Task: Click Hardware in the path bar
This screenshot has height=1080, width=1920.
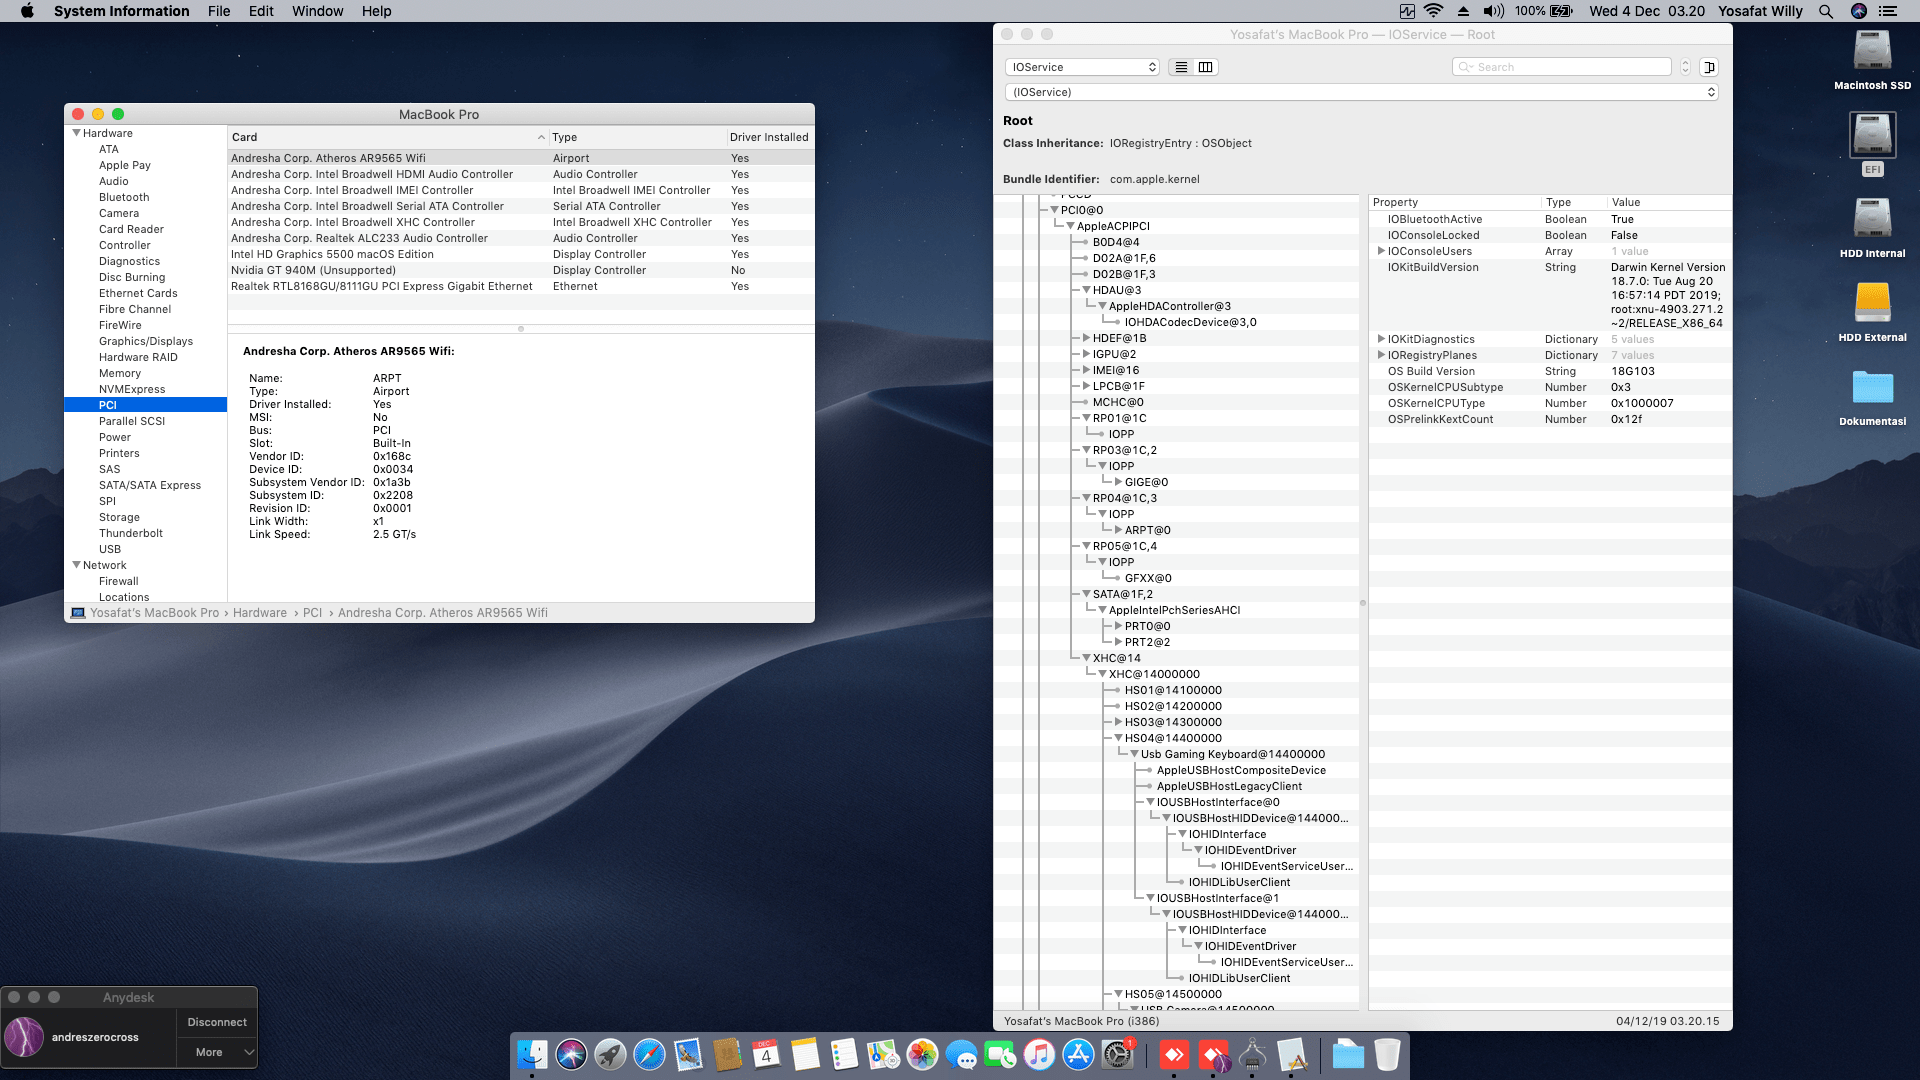Action: pos(260,613)
